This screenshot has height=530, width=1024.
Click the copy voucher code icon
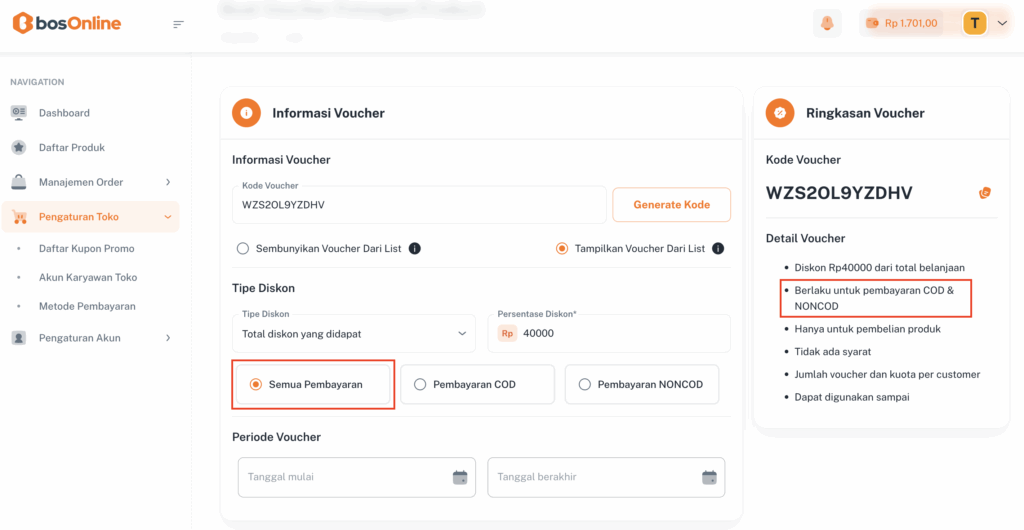coord(985,193)
